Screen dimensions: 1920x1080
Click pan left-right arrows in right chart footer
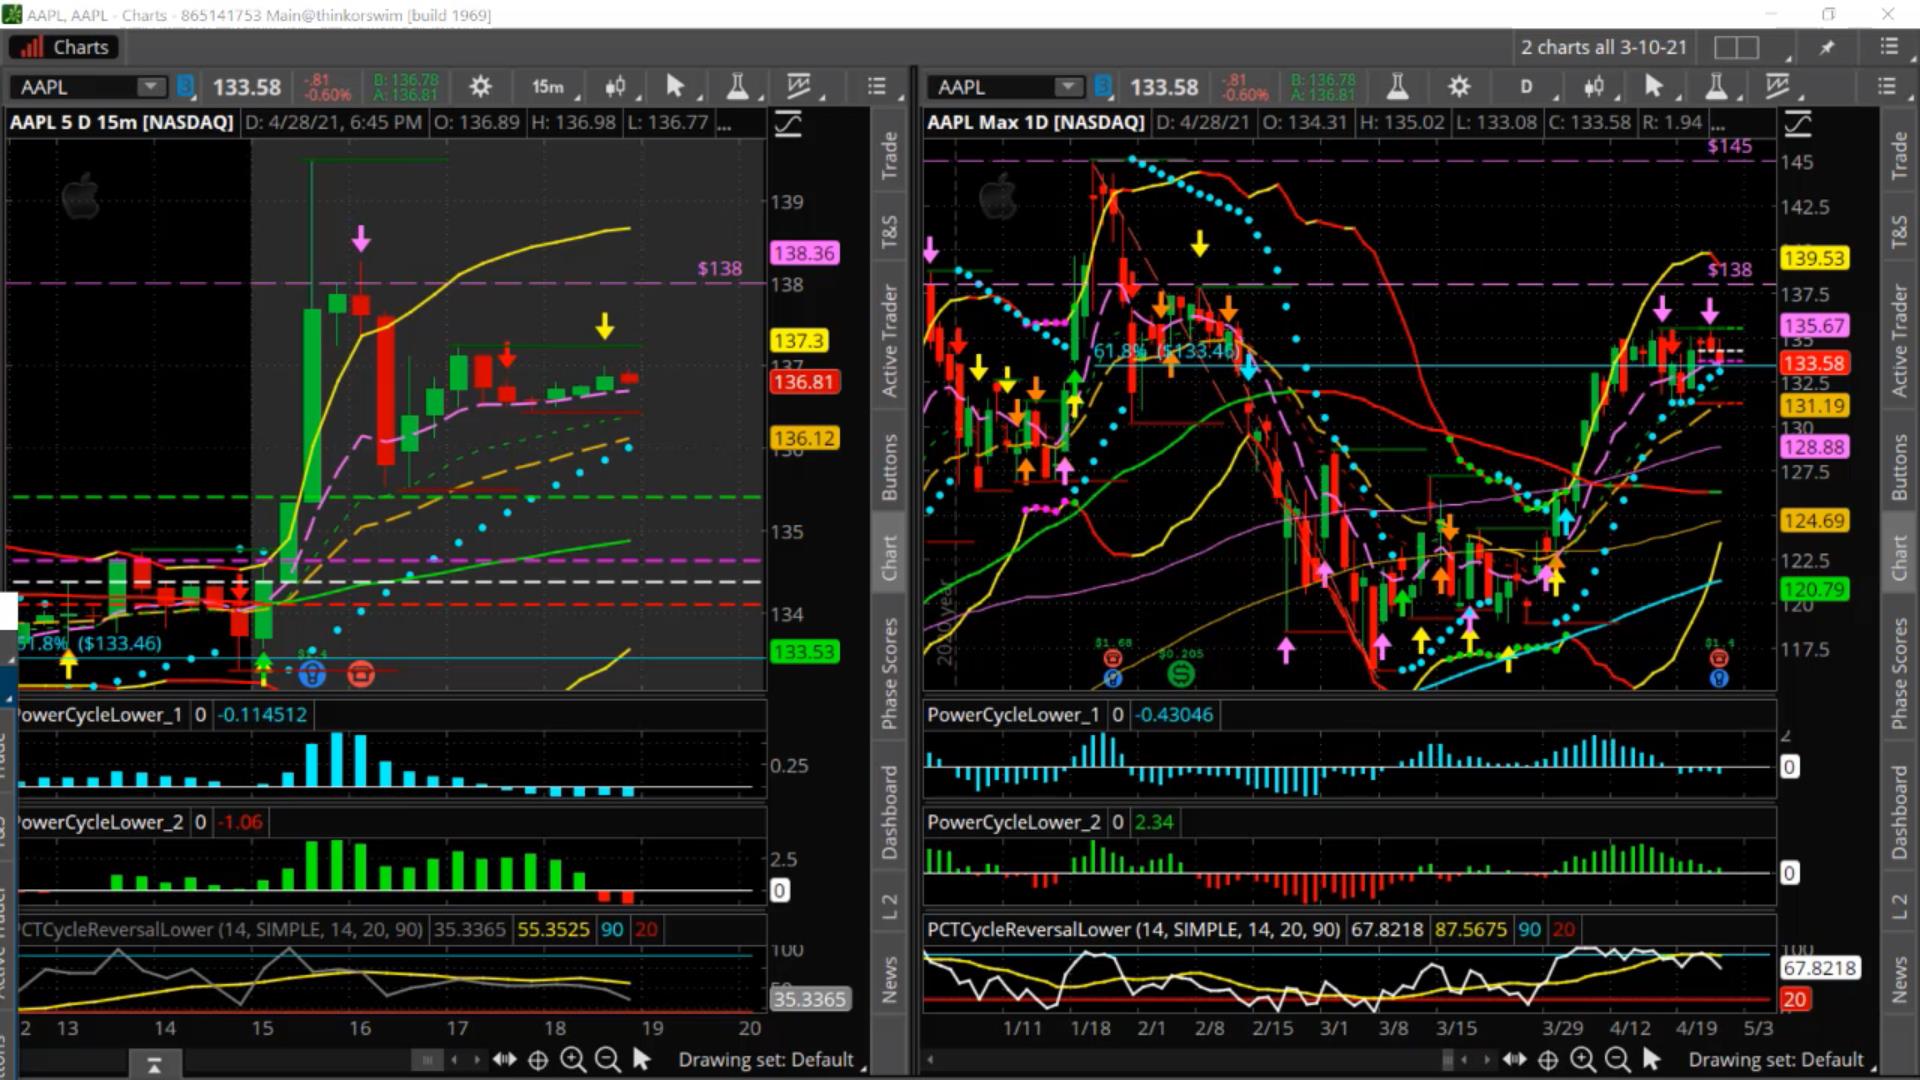click(x=1514, y=1059)
